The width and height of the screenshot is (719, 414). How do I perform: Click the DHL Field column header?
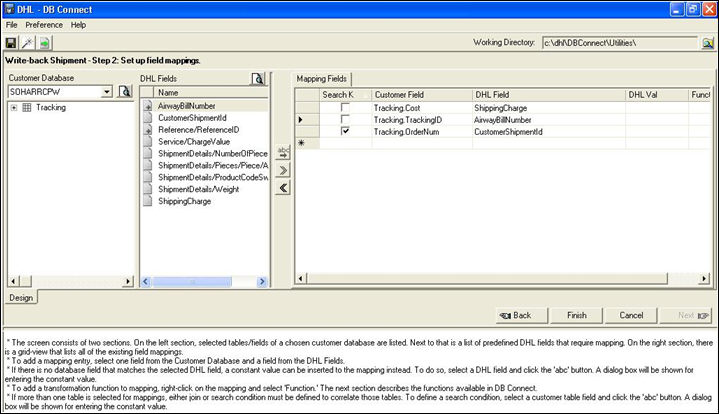pos(548,95)
